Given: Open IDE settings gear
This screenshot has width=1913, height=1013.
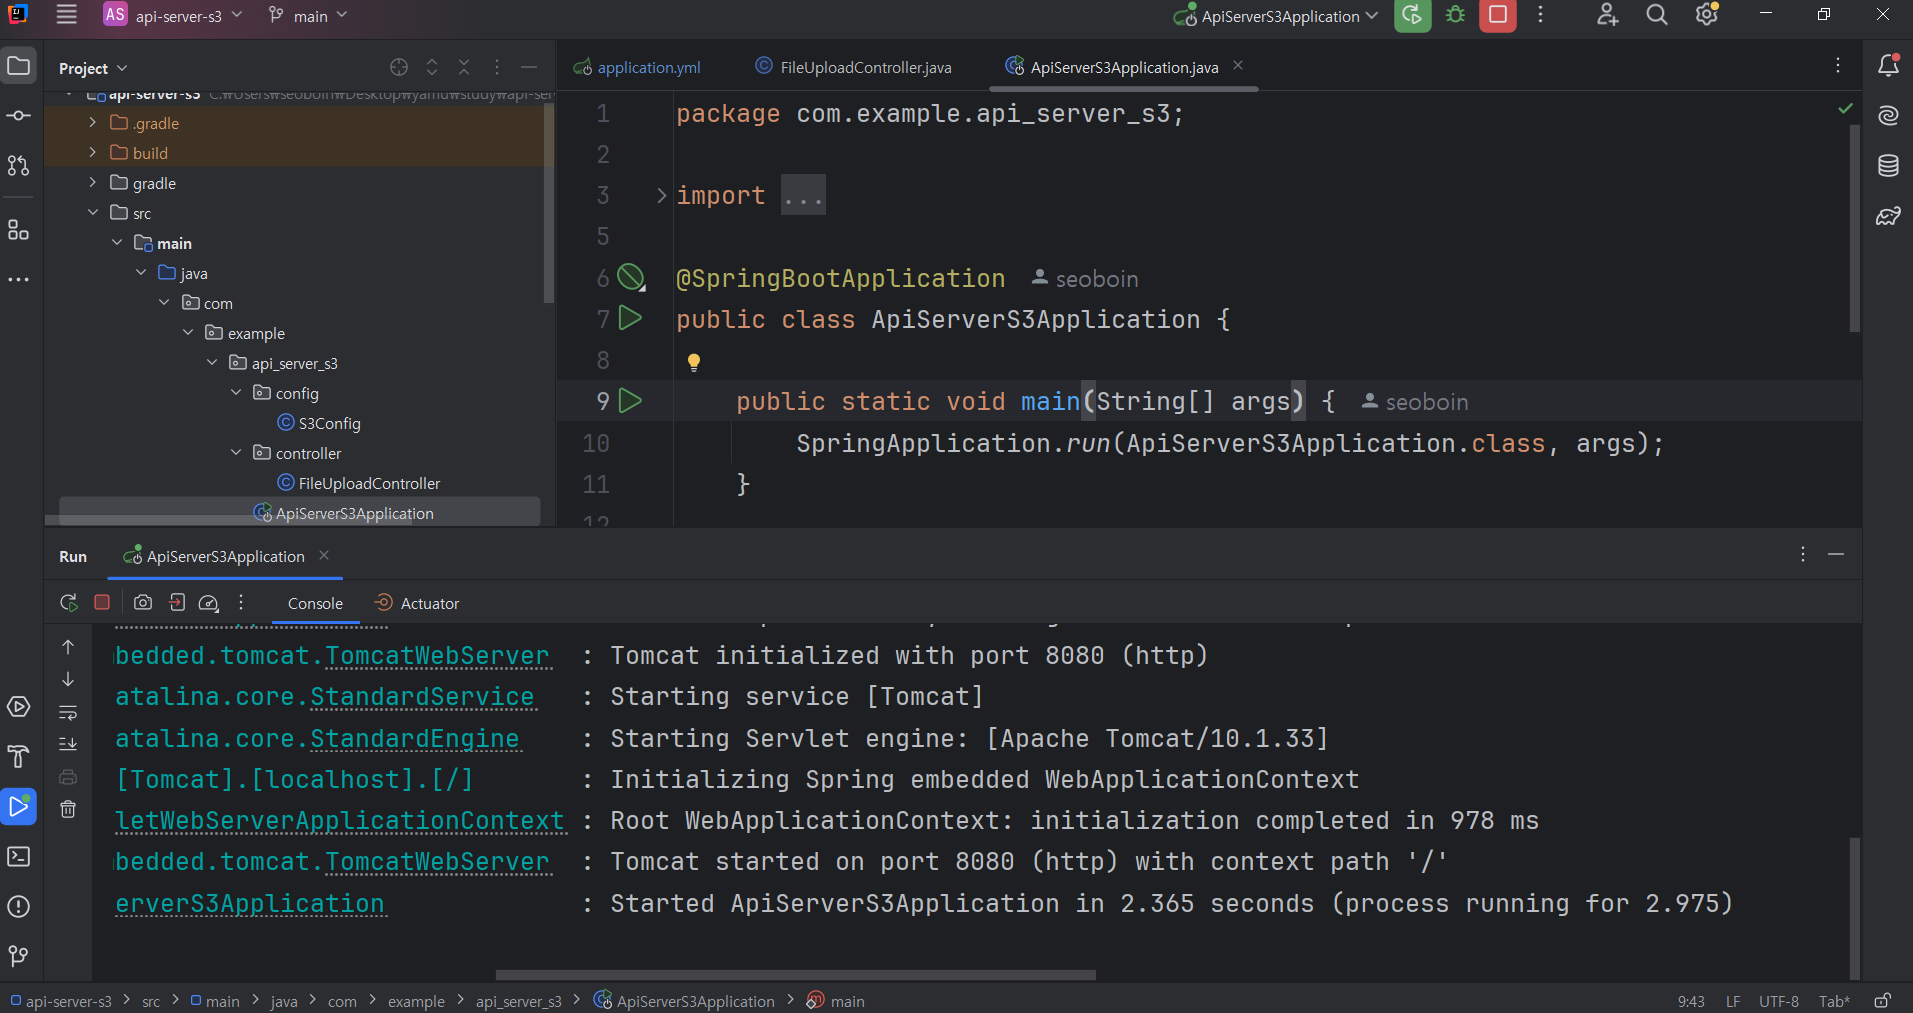Looking at the screenshot, I should (1707, 15).
